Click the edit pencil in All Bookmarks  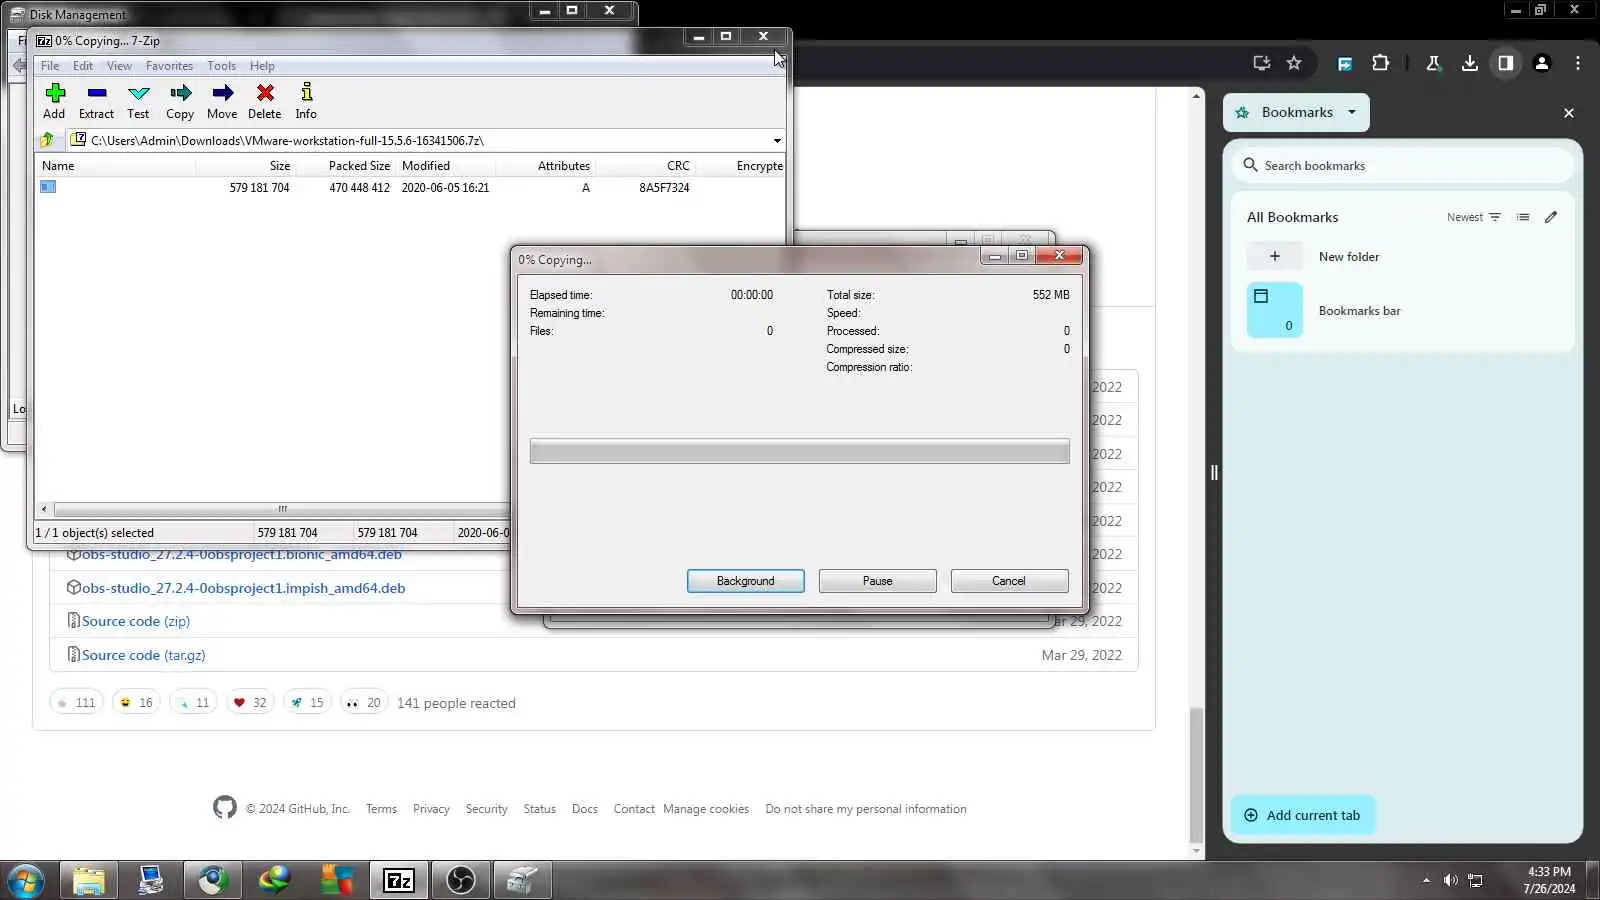[1551, 217]
